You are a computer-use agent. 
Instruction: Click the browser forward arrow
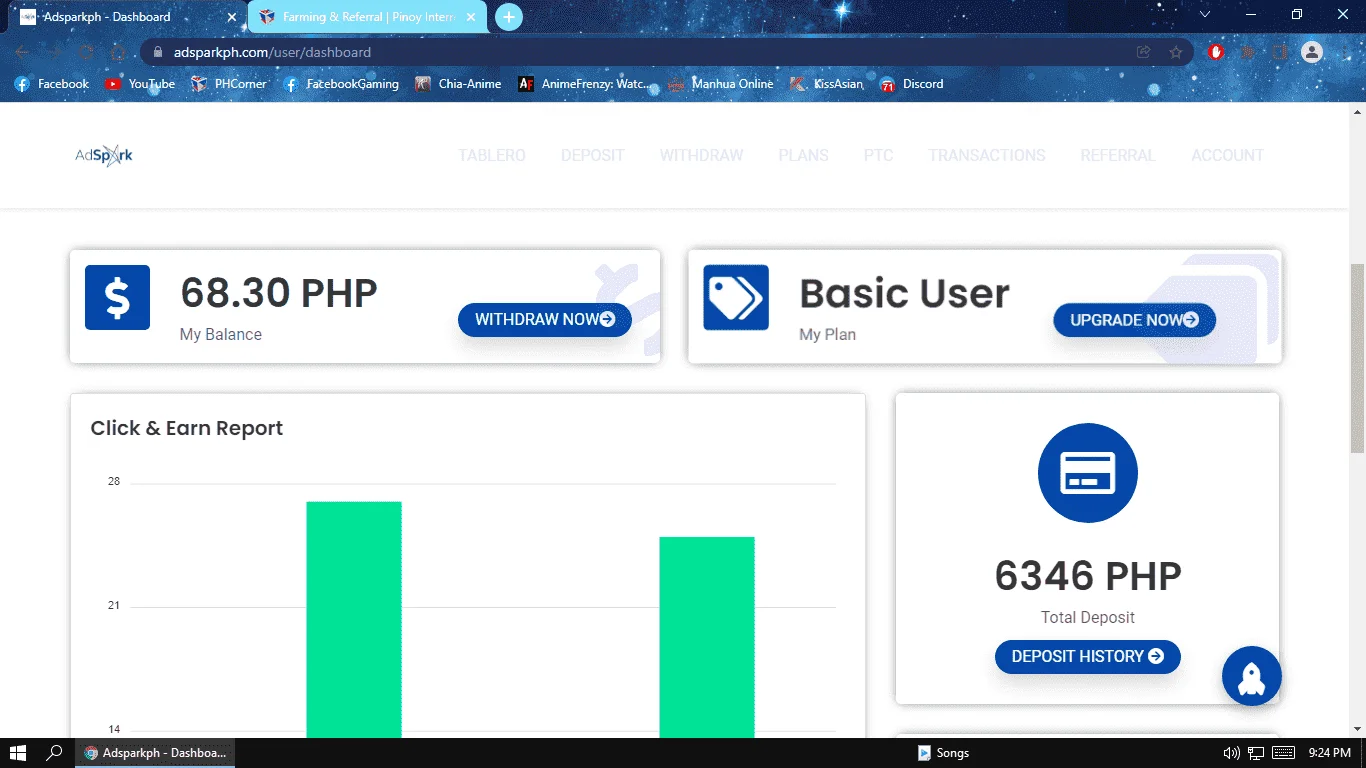54,52
